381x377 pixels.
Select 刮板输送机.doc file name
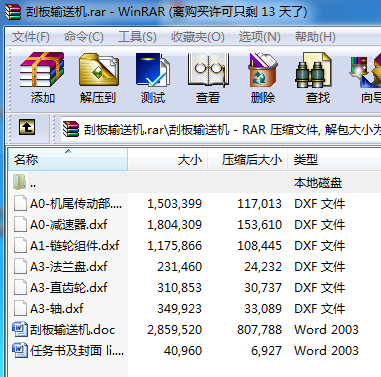pyautogui.click(x=72, y=329)
